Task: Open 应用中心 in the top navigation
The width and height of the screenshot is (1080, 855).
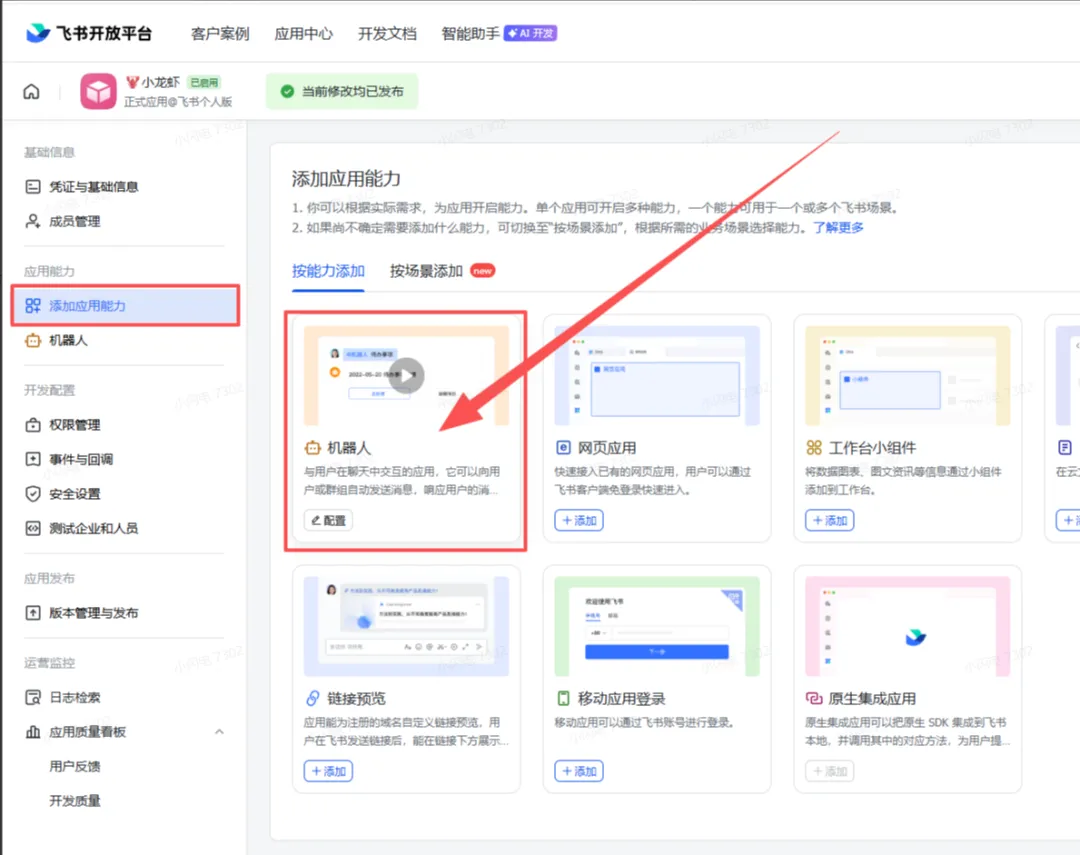Action: pos(303,34)
